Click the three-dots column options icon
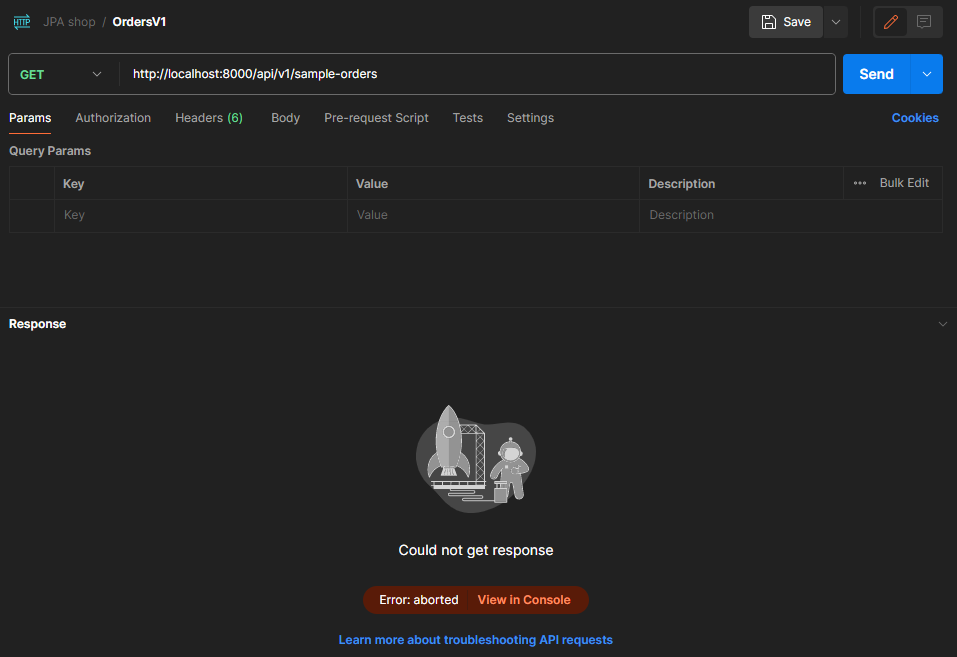 pyautogui.click(x=860, y=183)
